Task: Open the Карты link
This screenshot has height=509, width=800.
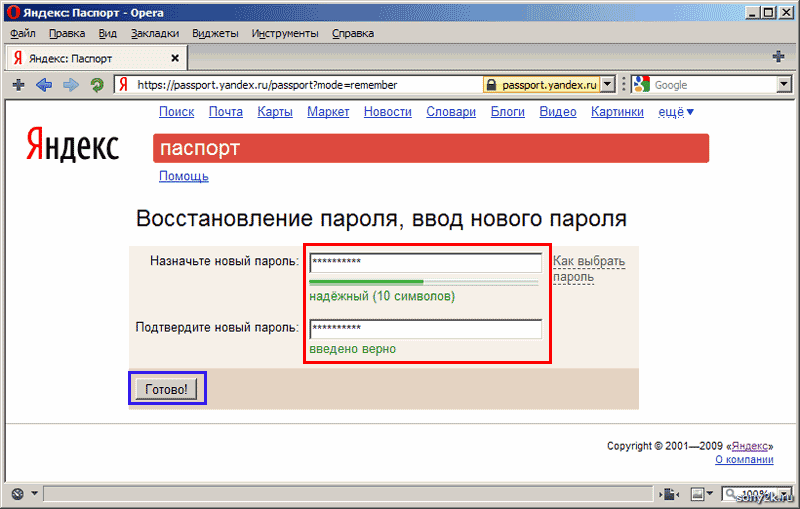Action: [275, 112]
